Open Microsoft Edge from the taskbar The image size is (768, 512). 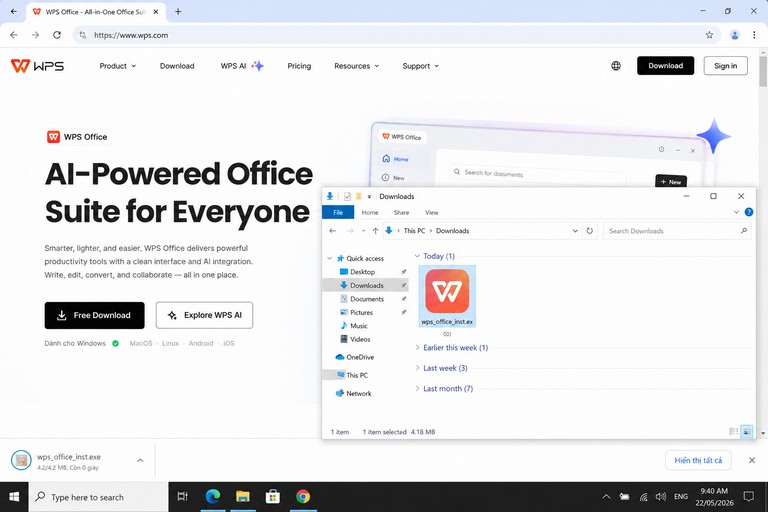[x=213, y=497]
